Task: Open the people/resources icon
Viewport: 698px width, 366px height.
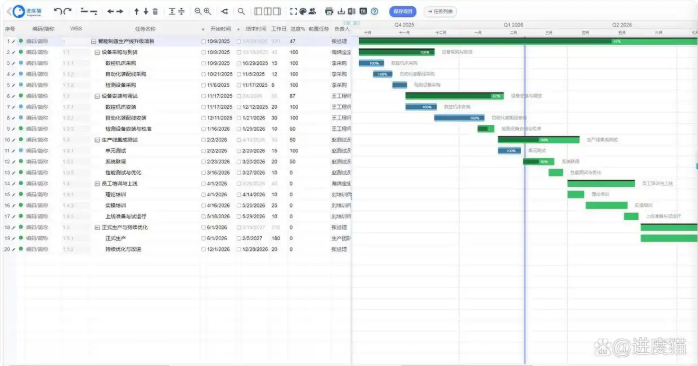Action: [312, 11]
